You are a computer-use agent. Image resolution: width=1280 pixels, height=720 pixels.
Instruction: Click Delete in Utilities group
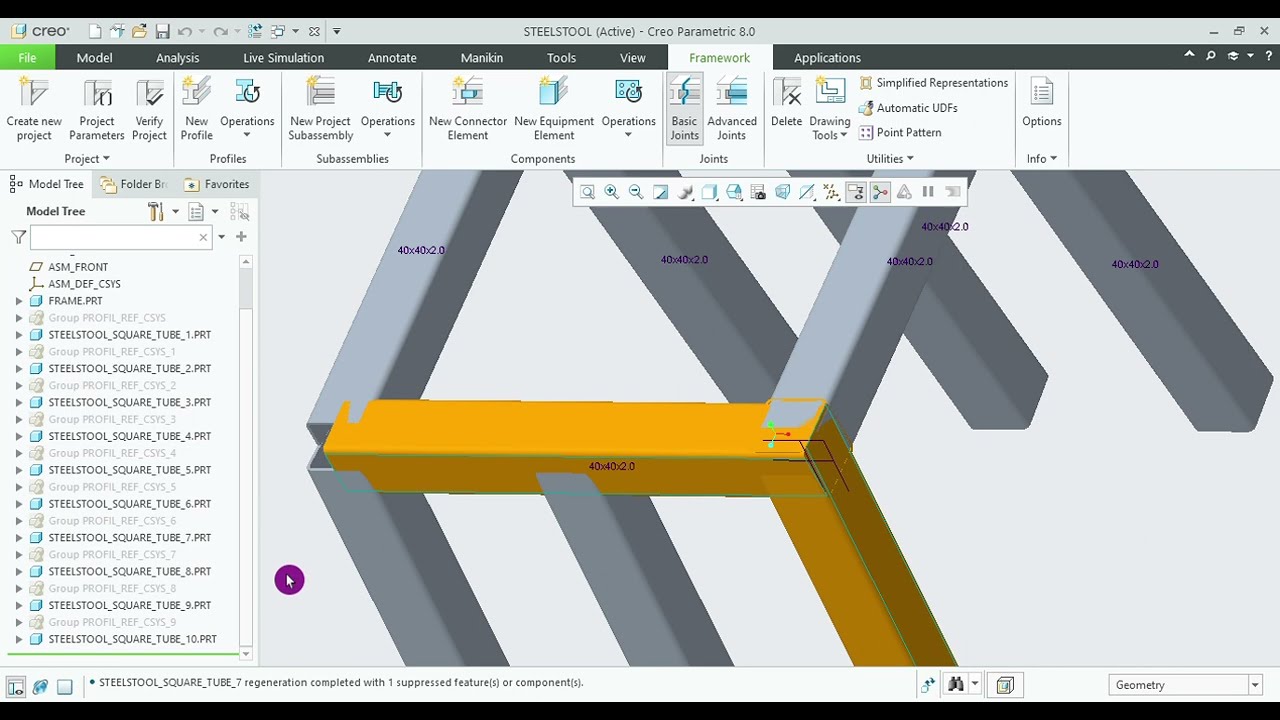coord(786,104)
